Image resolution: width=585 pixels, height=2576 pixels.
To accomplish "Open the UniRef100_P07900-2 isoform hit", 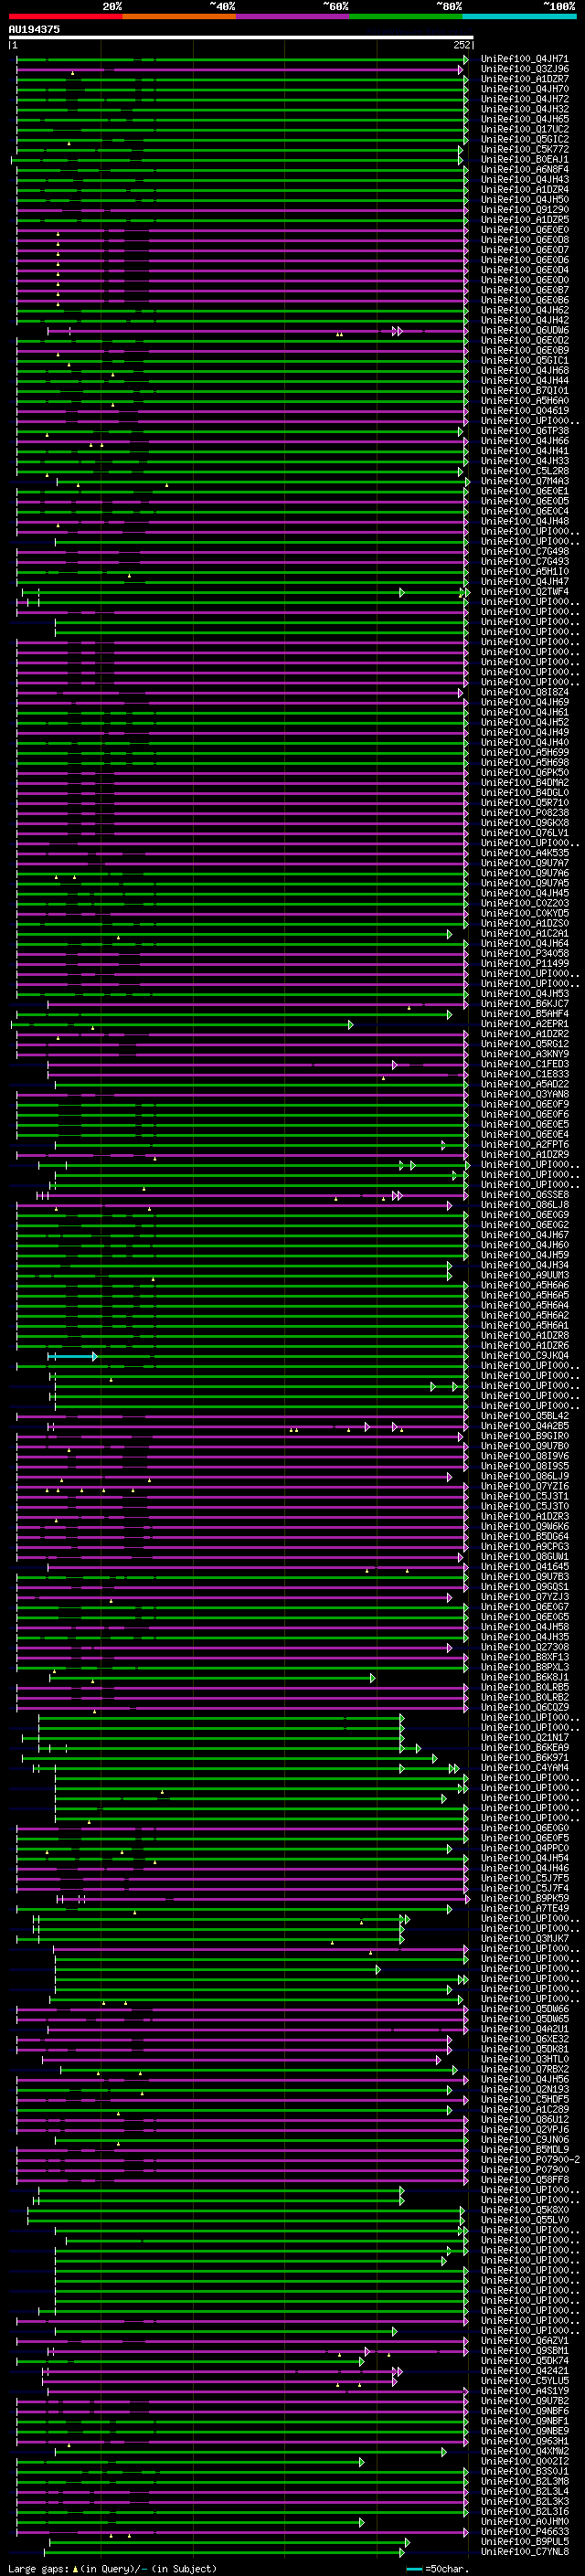I will coord(530,2159).
